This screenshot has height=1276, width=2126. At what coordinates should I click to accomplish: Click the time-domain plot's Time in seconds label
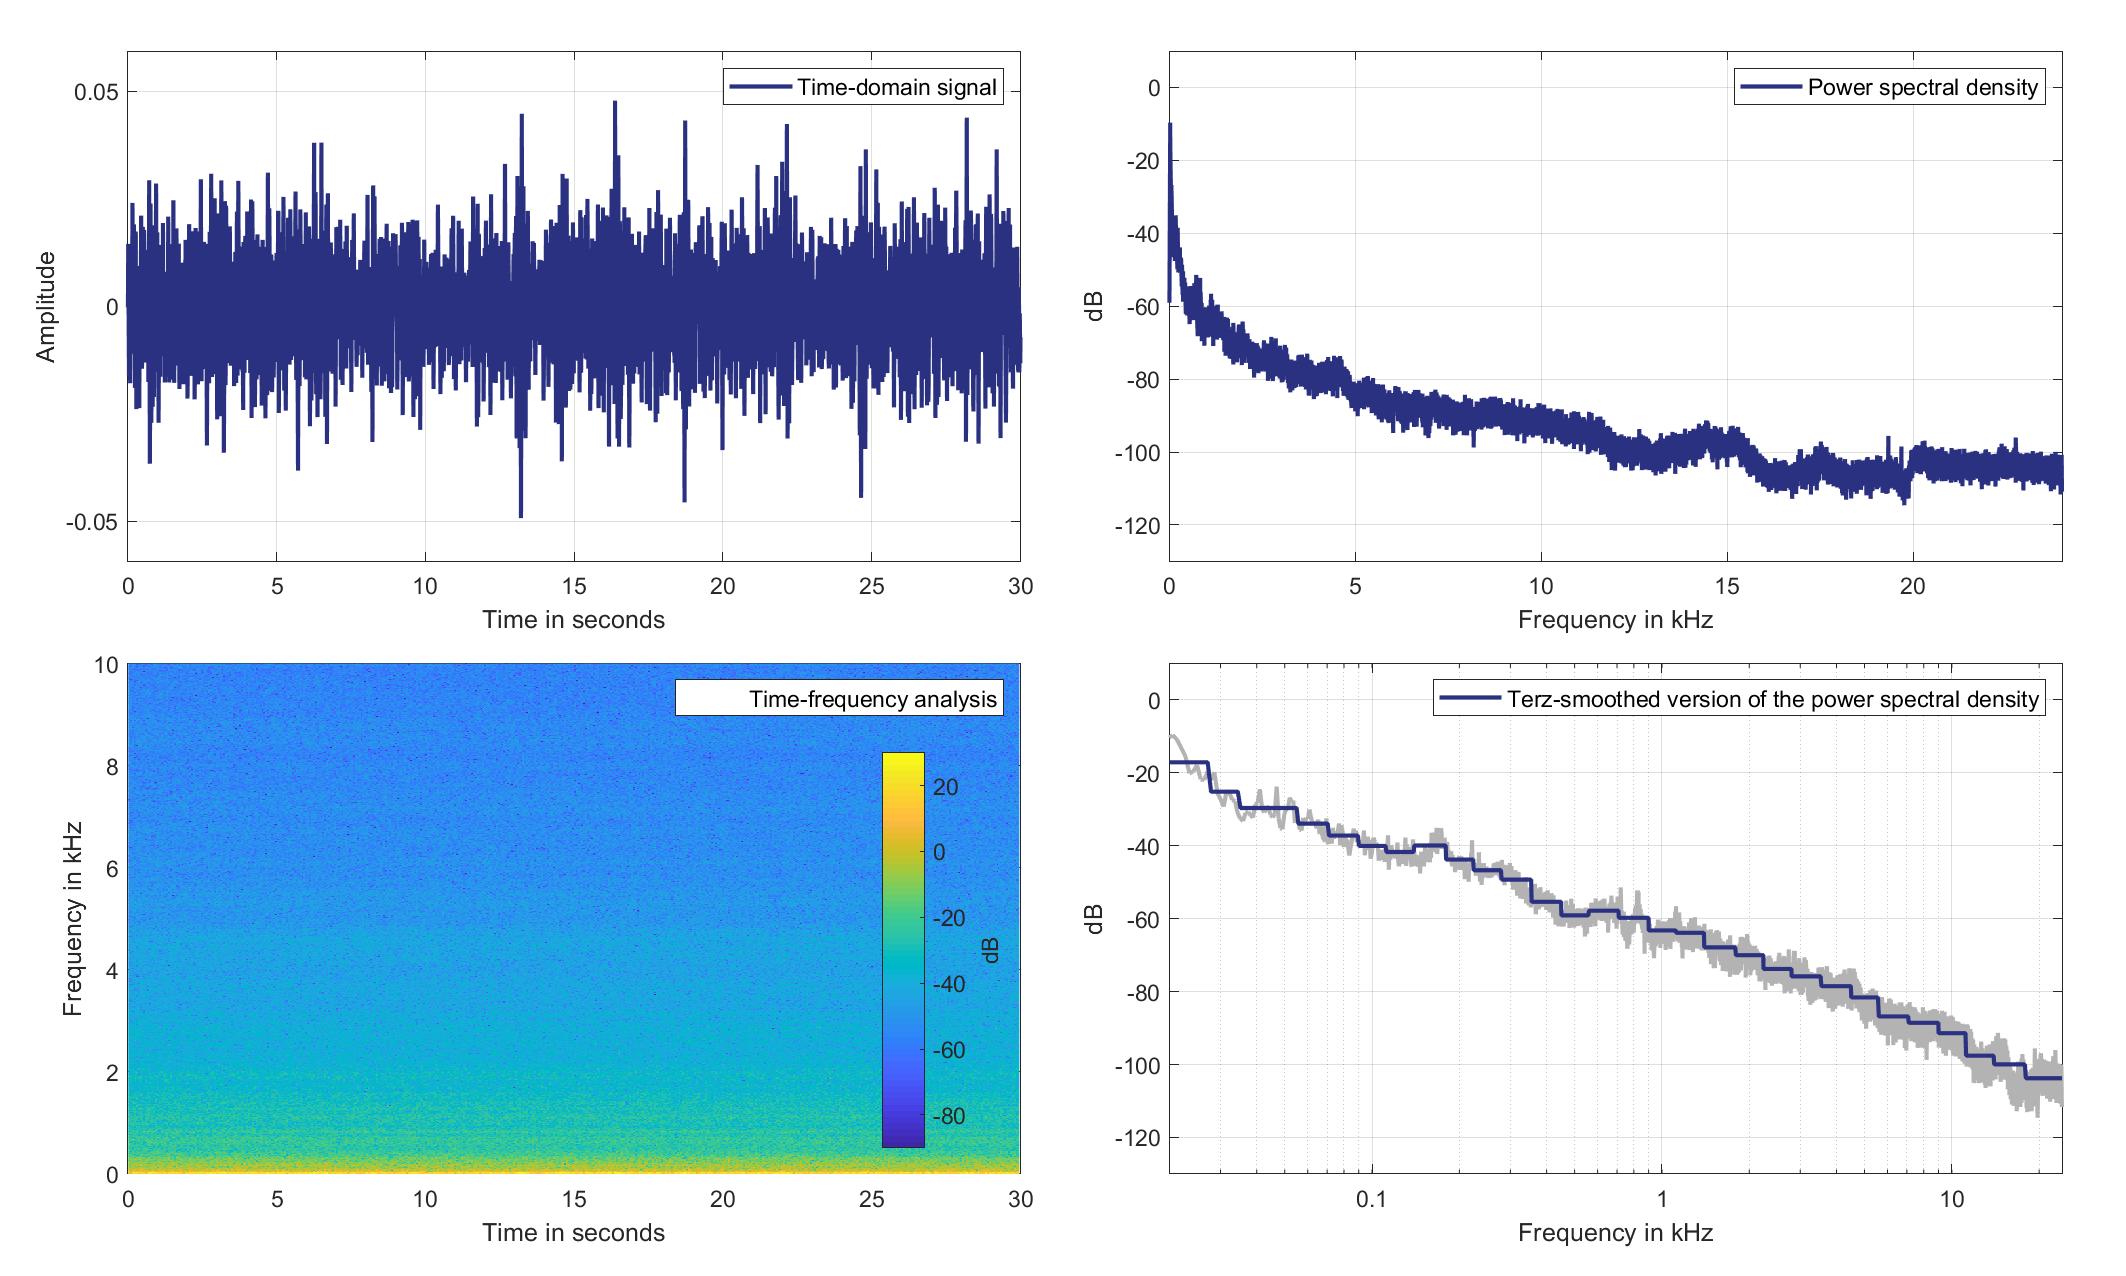(x=573, y=620)
